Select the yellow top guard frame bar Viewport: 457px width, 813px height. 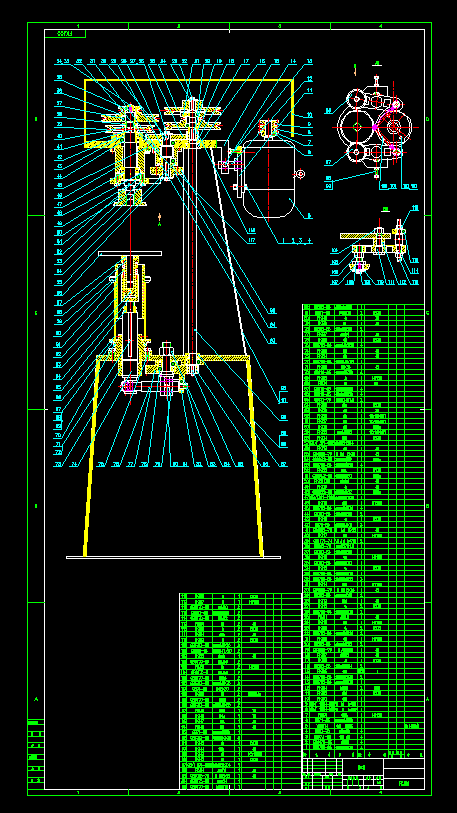pyautogui.click(x=189, y=80)
